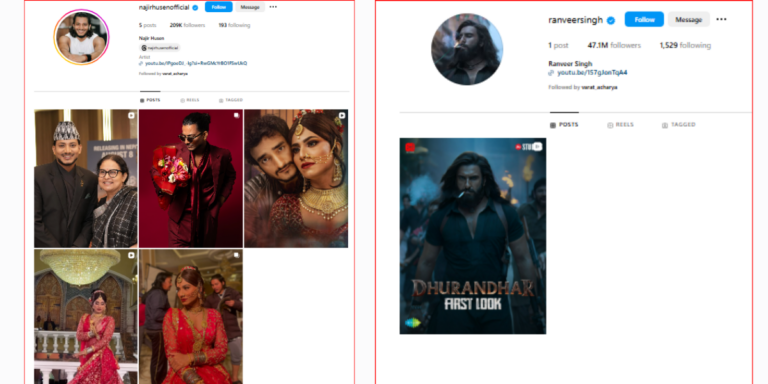Follow the najirhusenofficial account
Screen dimensions: 768x384
click(218, 7)
